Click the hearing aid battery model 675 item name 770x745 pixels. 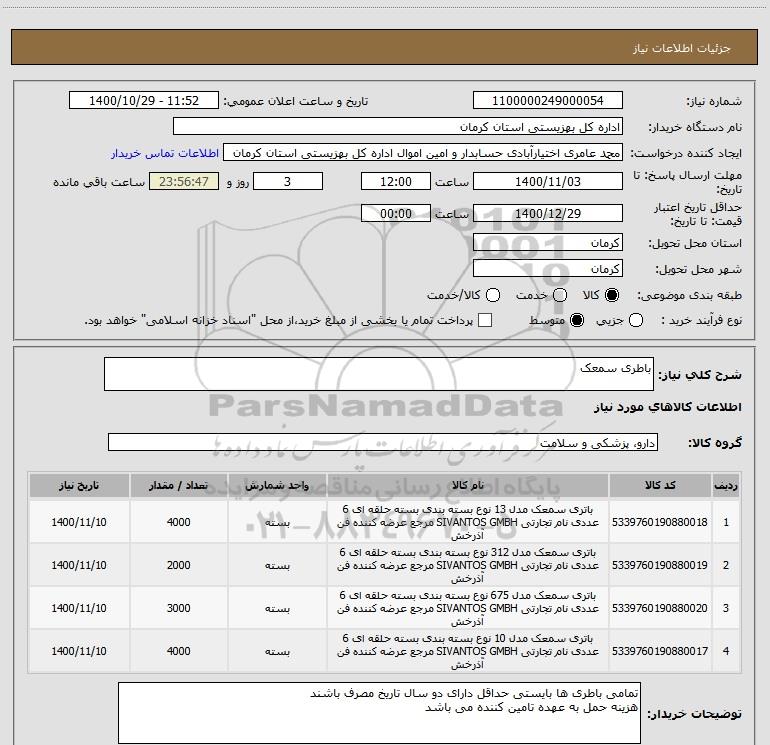(468, 608)
